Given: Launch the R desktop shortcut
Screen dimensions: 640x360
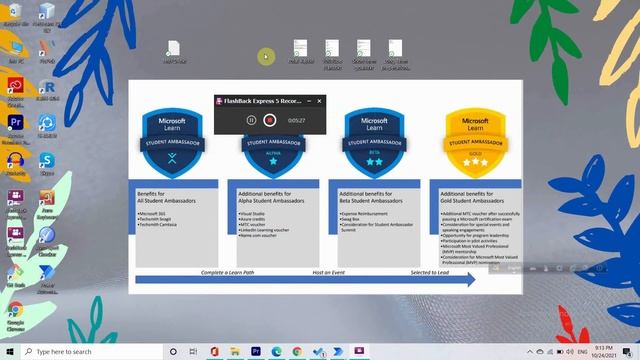Looking at the screenshot, I should pyautogui.click(x=47, y=91).
